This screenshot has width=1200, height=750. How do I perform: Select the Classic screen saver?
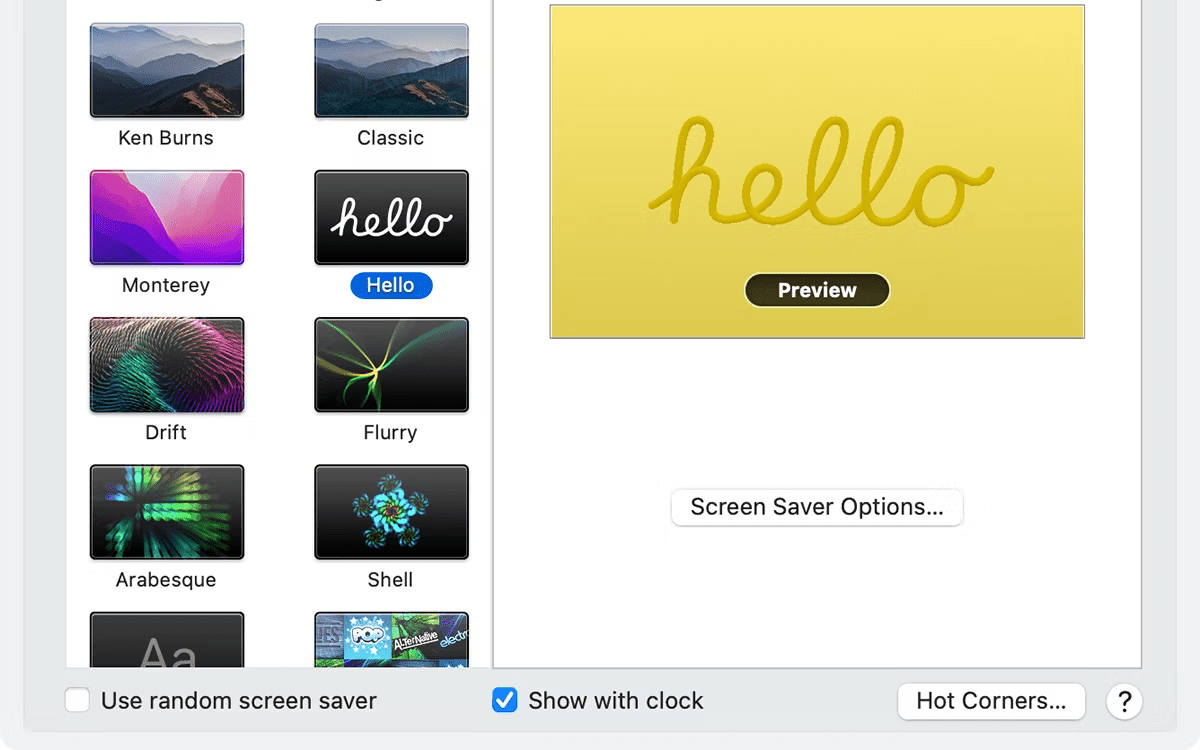(391, 70)
